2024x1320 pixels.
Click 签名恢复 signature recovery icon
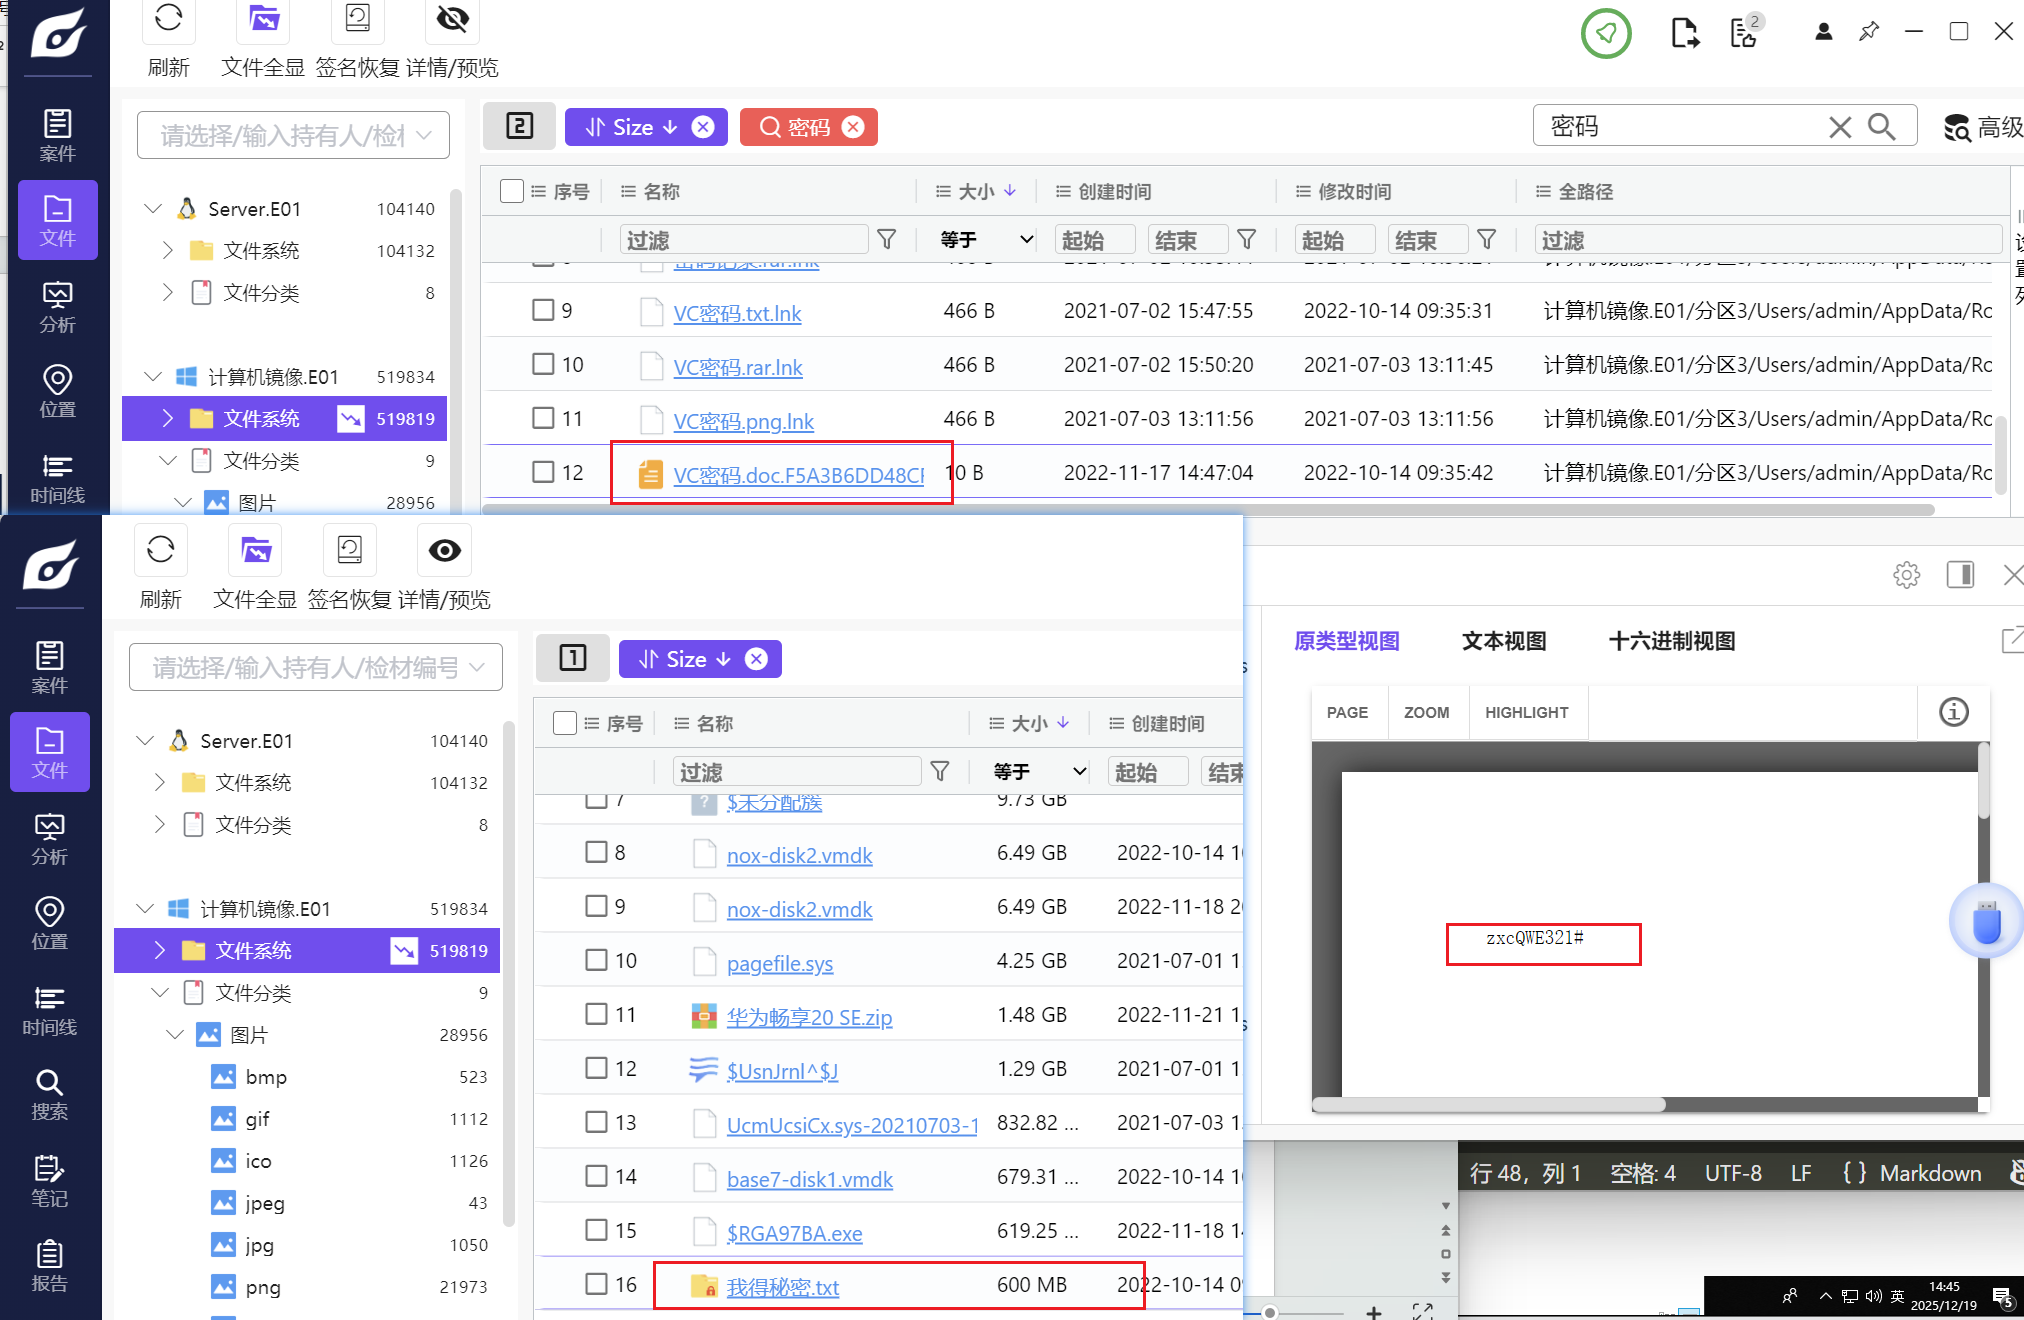357,19
